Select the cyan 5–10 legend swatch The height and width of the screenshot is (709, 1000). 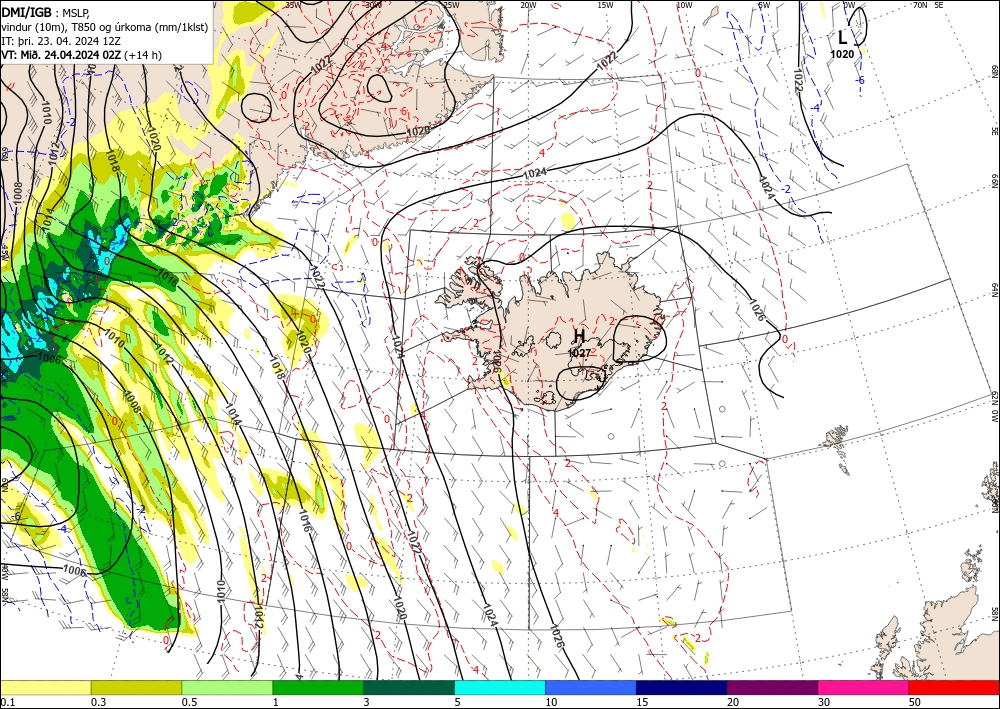(500, 687)
